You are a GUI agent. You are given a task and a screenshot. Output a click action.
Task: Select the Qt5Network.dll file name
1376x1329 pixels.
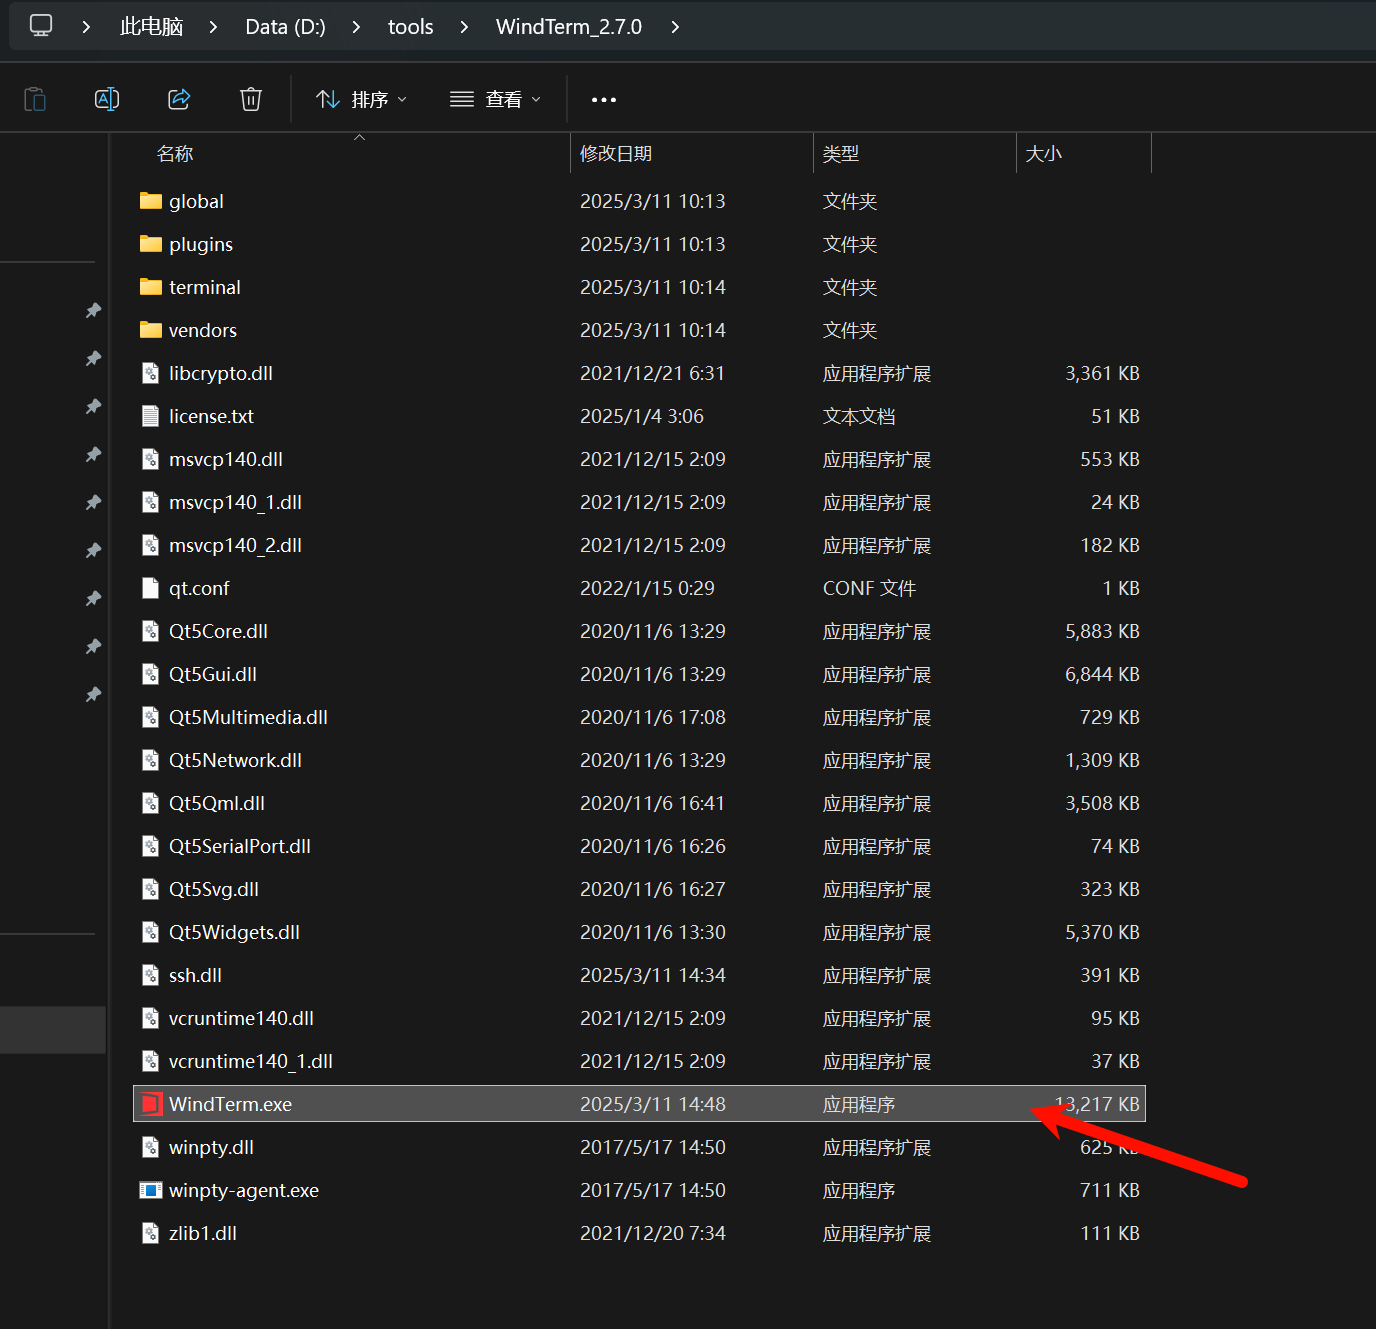[x=235, y=760]
